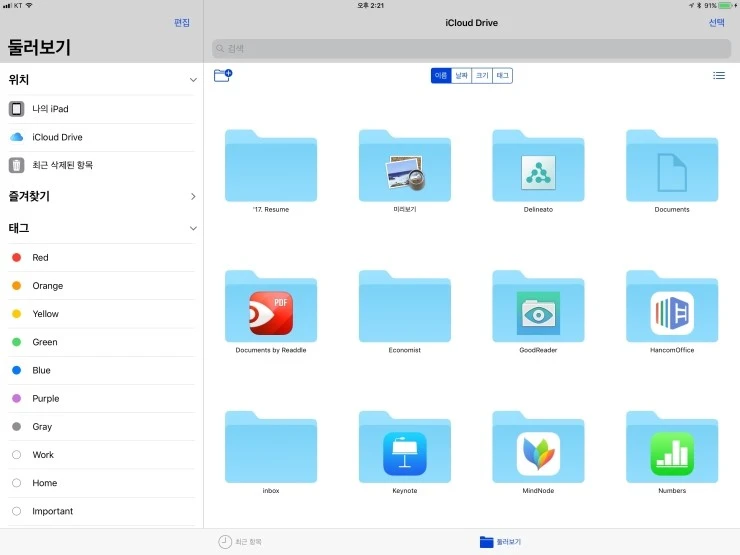This screenshot has width=740, height=555.
Task: Tap the battery indicator in status bar
Action: (727, 5)
